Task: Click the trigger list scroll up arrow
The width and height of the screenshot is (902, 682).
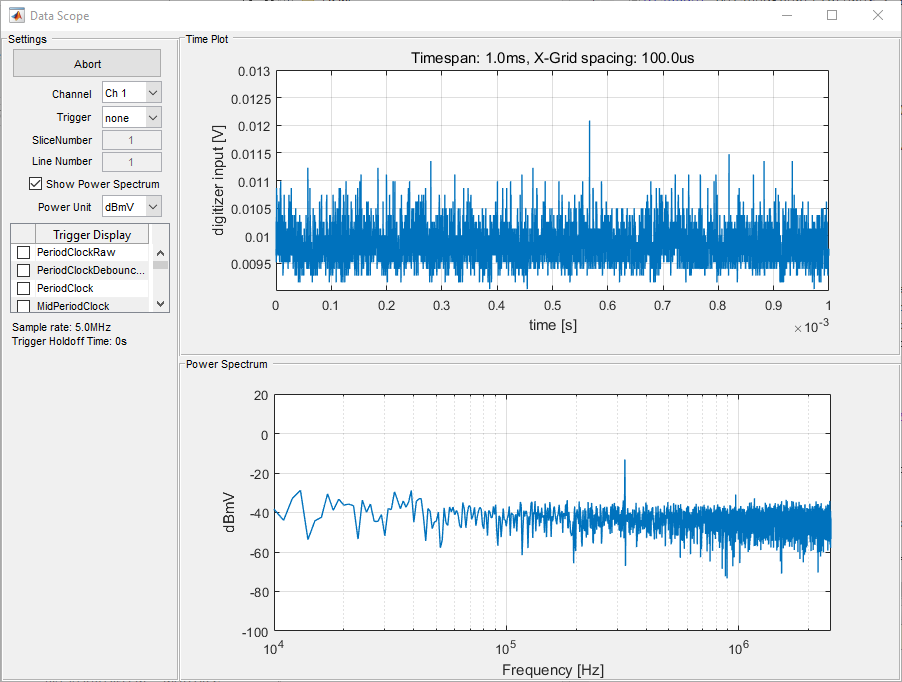Action: (160, 253)
